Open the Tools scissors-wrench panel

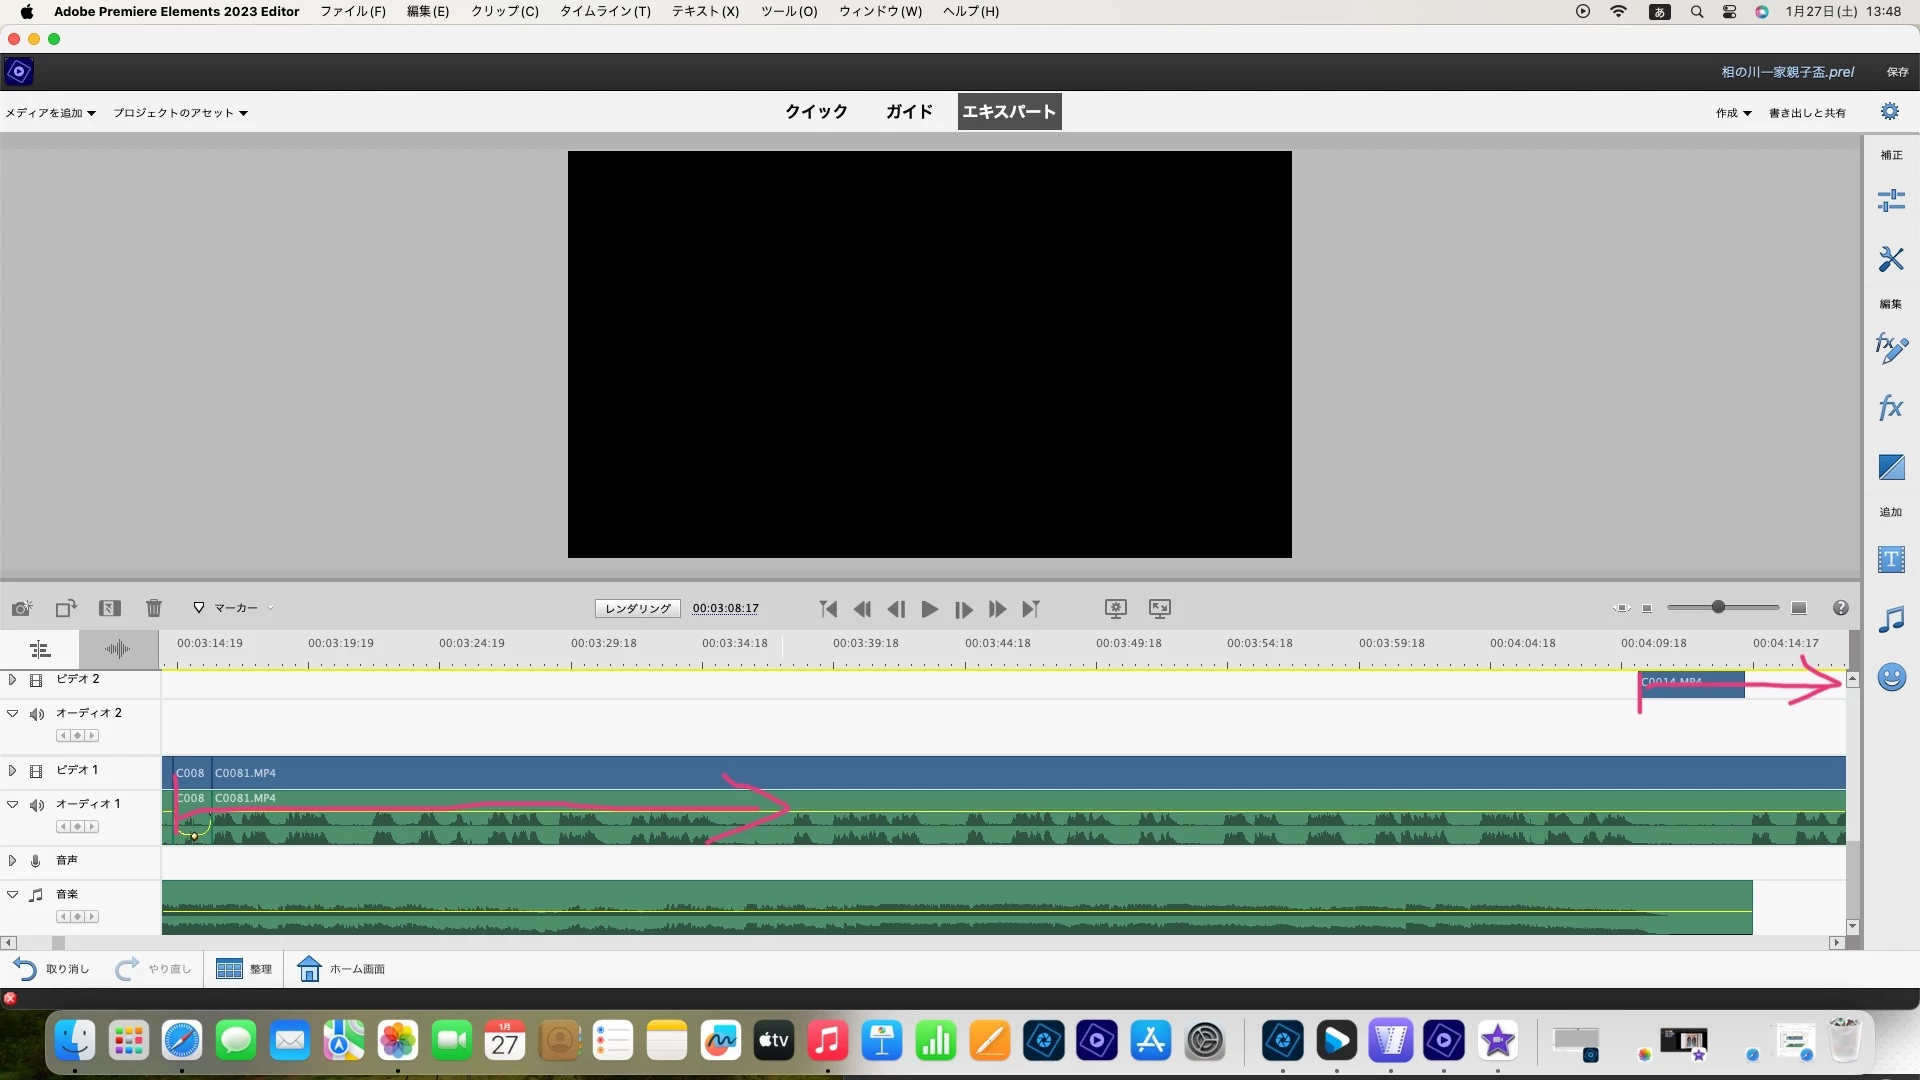click(x=1890, y=259)
